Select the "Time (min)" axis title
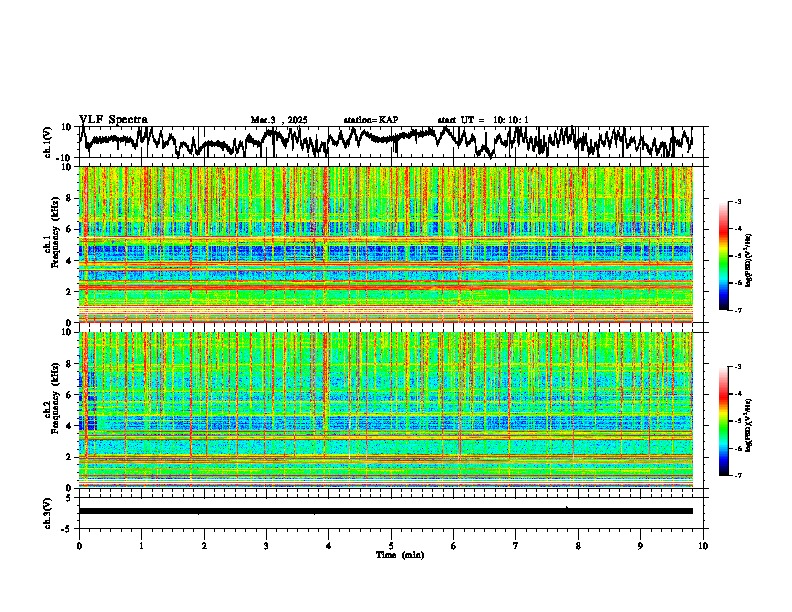The width and height of the screenshot is (792, 612). (x=400, y=555)
